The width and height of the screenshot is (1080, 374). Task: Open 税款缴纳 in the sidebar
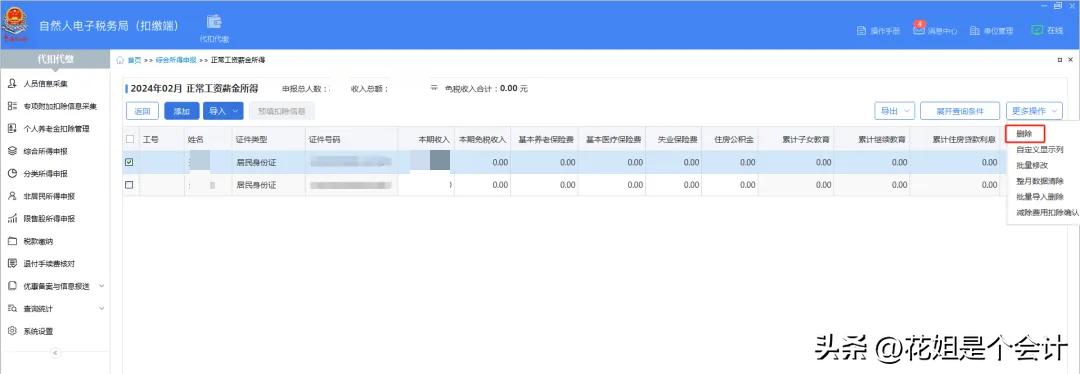(x=38, y=241)
